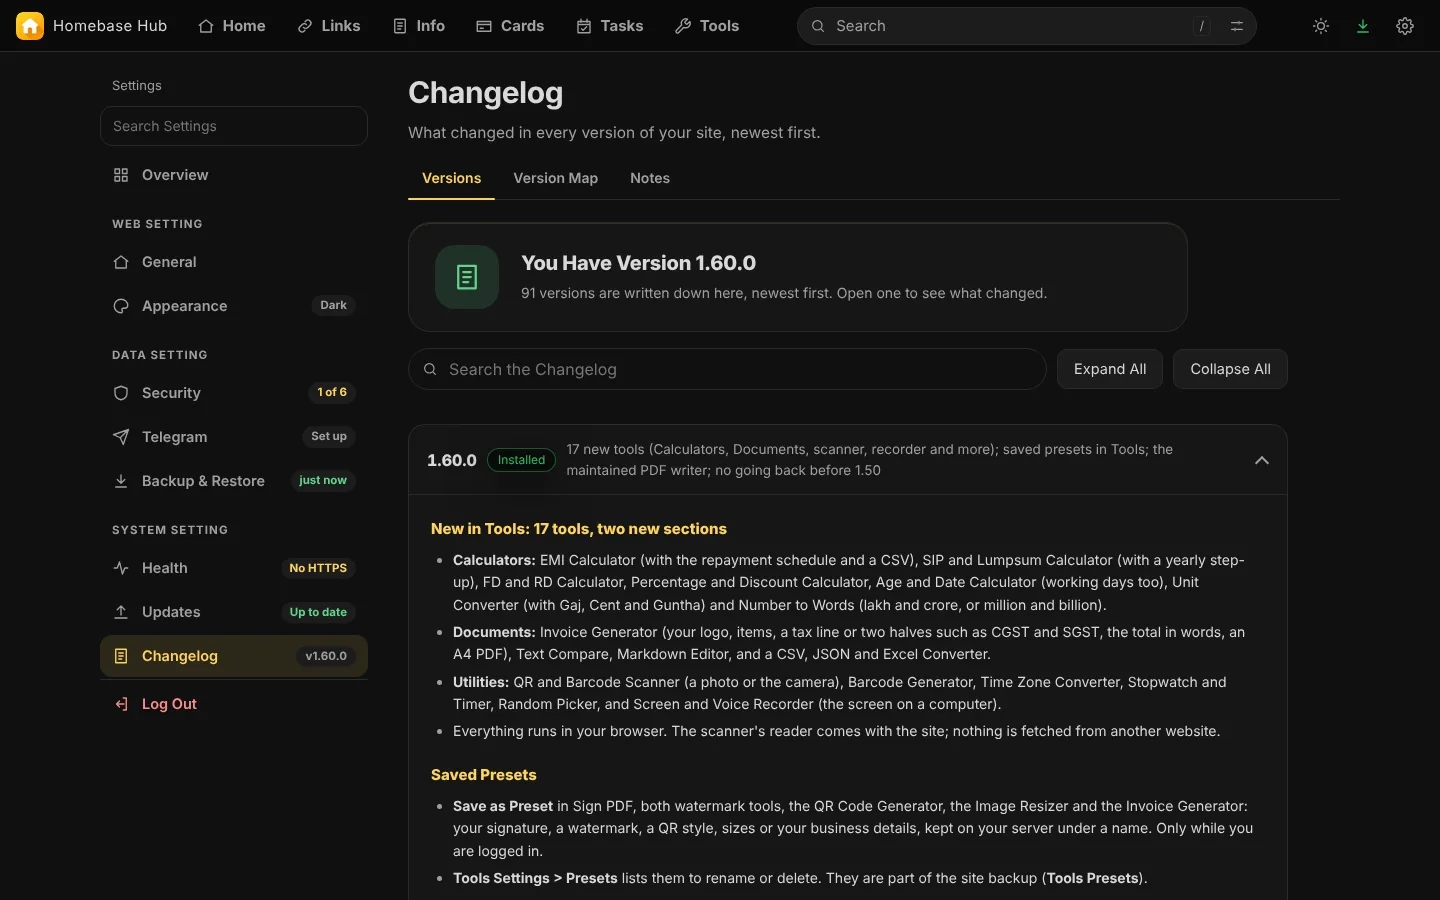Click the Expand All button
1440x900 pixels.
(1110, 369)
